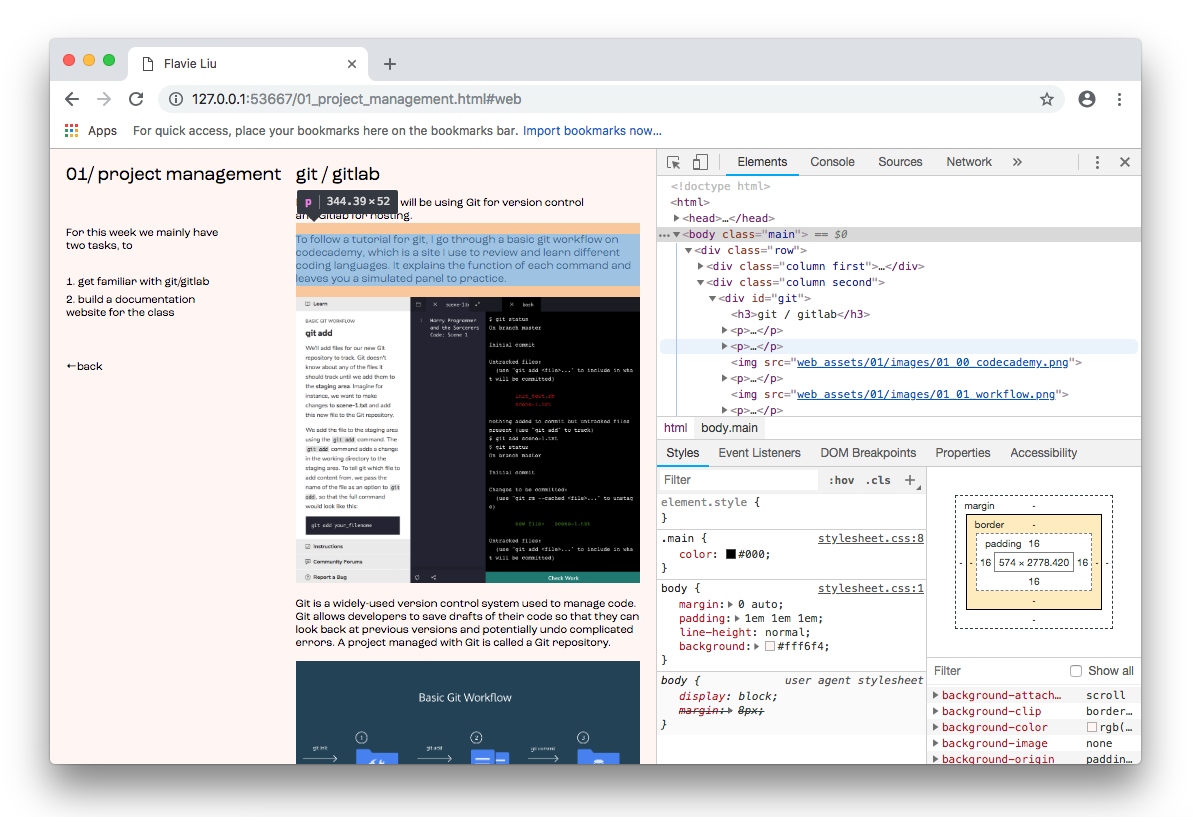The image size is (1193, 817).
Task: Switch to the Elements tab
Action: (762, 162)
